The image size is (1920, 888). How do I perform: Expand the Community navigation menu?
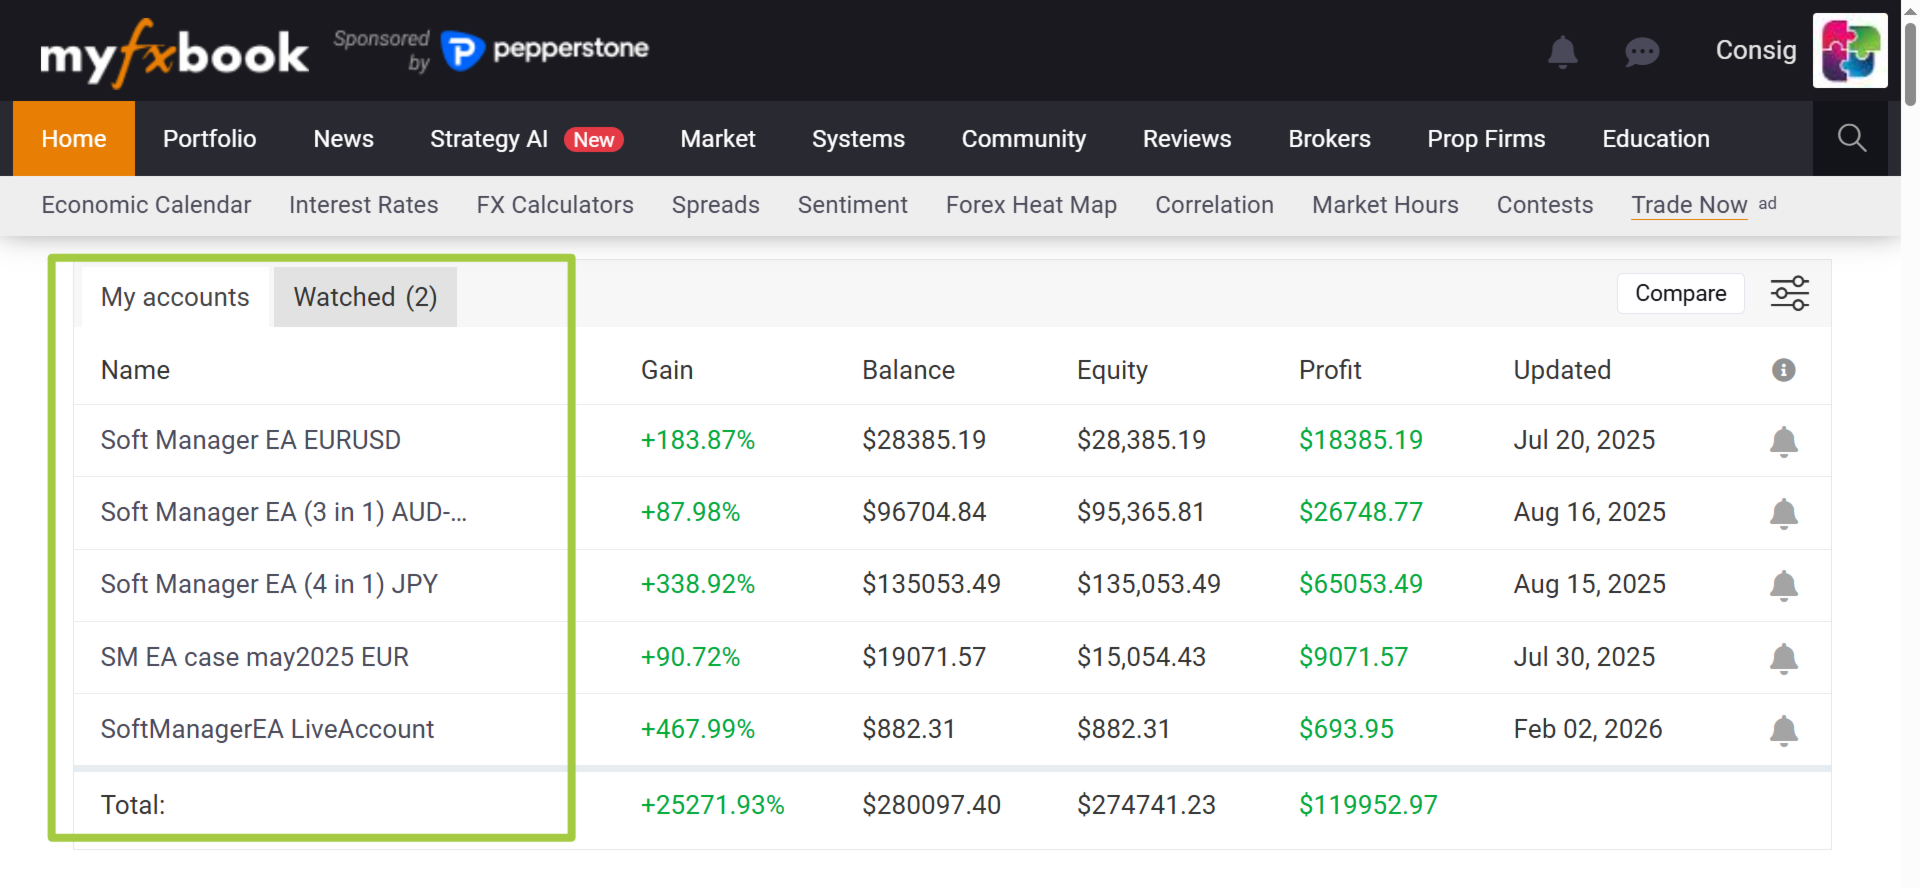point(1023,139)
